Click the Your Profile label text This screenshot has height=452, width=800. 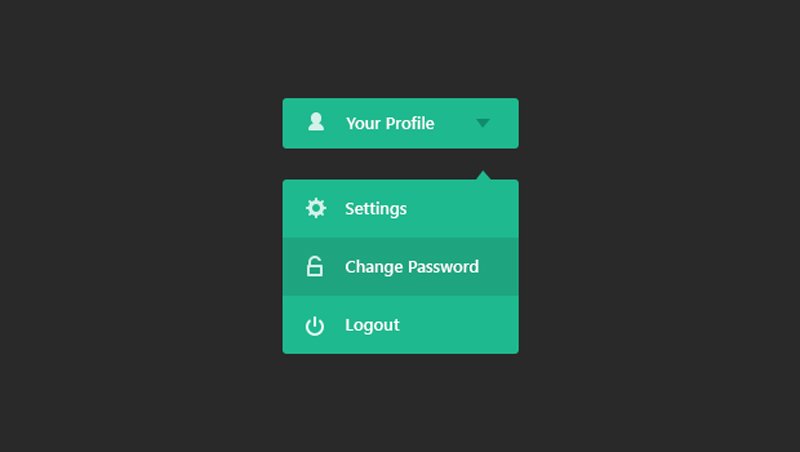click(x=390, y=123)
